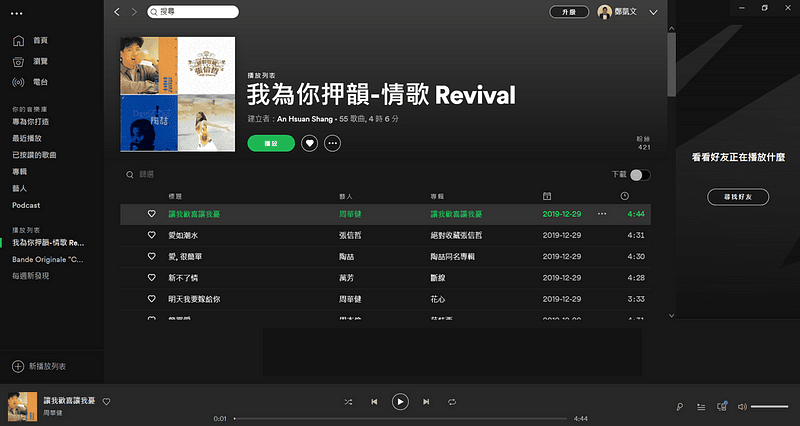This screenshot has height=426, width=800.
Task: Click the now playing album thumbnail
Action: pos(22,406)
